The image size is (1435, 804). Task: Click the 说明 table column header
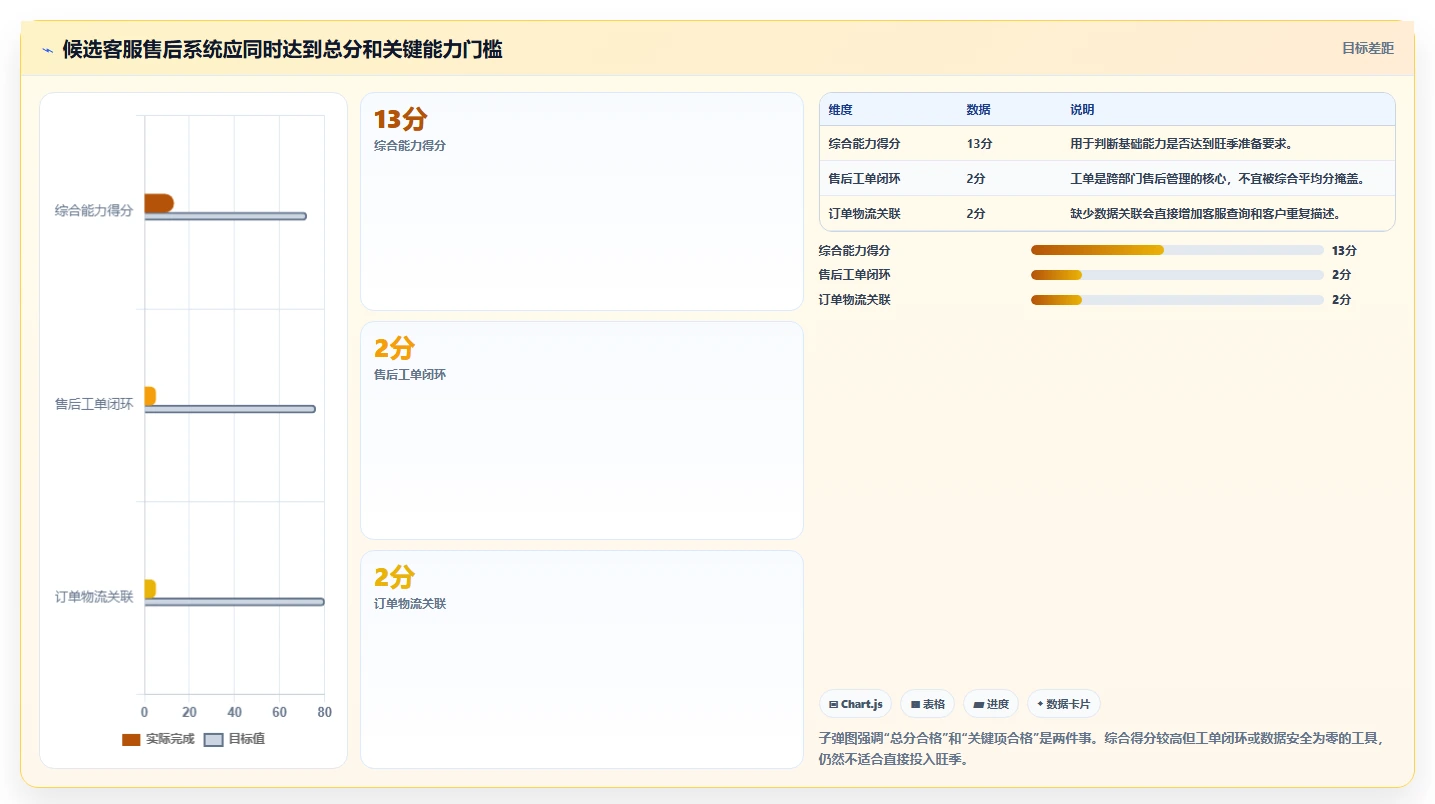[x=1082, y=110]
